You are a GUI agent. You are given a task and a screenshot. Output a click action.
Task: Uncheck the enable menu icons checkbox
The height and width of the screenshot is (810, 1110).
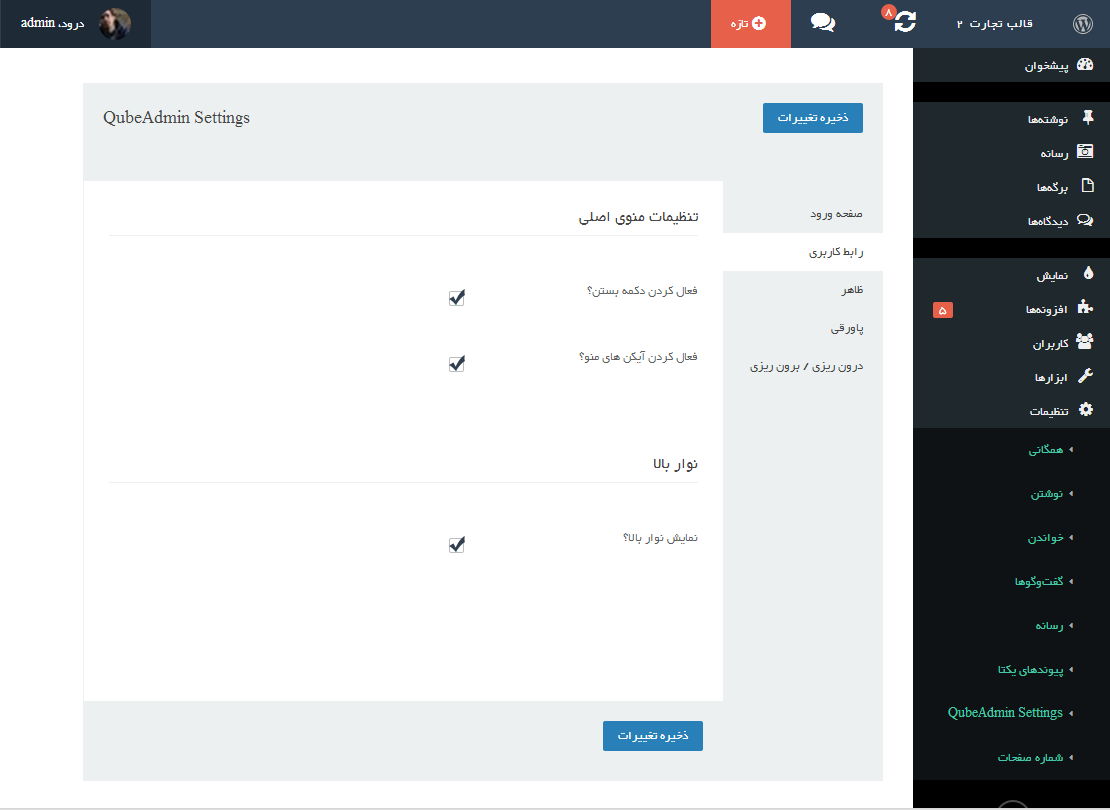(457, 364)
